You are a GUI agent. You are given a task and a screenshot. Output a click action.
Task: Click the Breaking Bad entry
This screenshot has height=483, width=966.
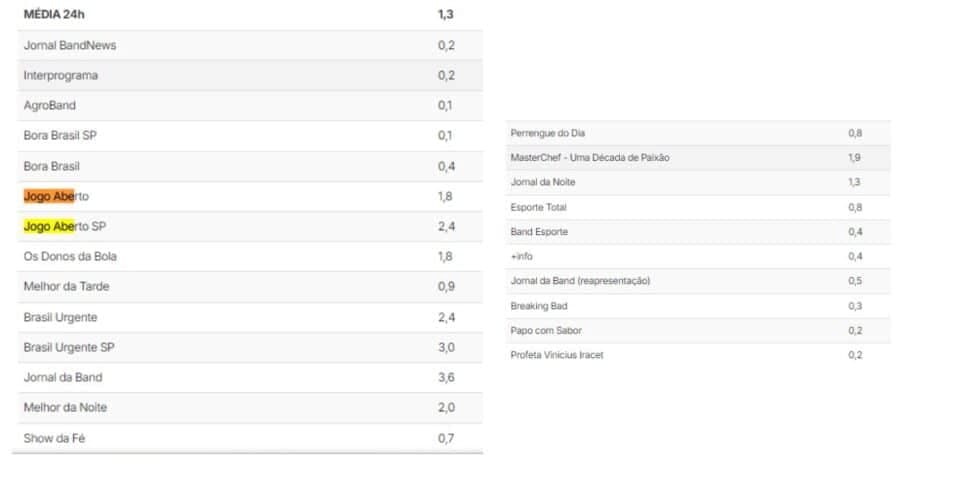pos(698,306)
